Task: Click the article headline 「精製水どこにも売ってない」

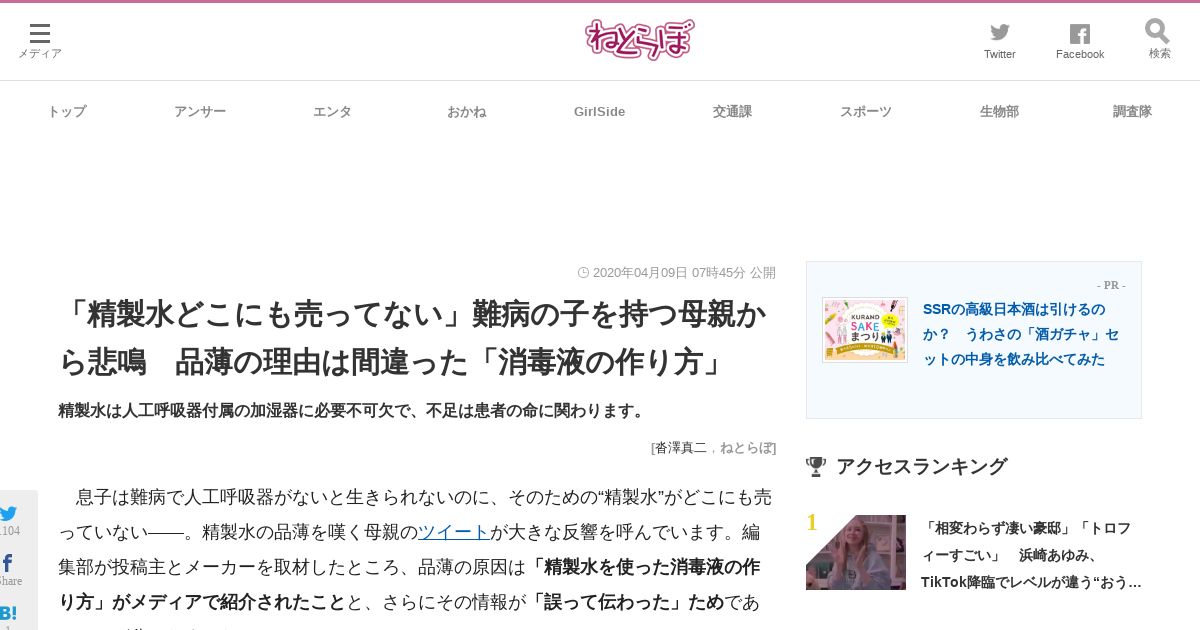Action: pyautogui.click(x=412, y=338)
